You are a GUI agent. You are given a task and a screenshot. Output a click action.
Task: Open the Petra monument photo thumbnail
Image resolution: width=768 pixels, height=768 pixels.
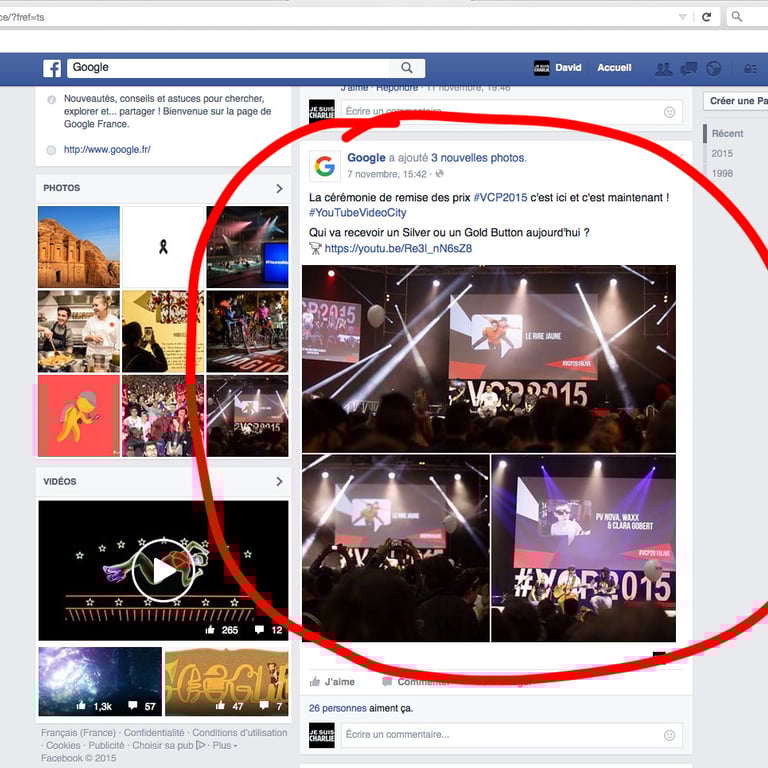(79, 247)
